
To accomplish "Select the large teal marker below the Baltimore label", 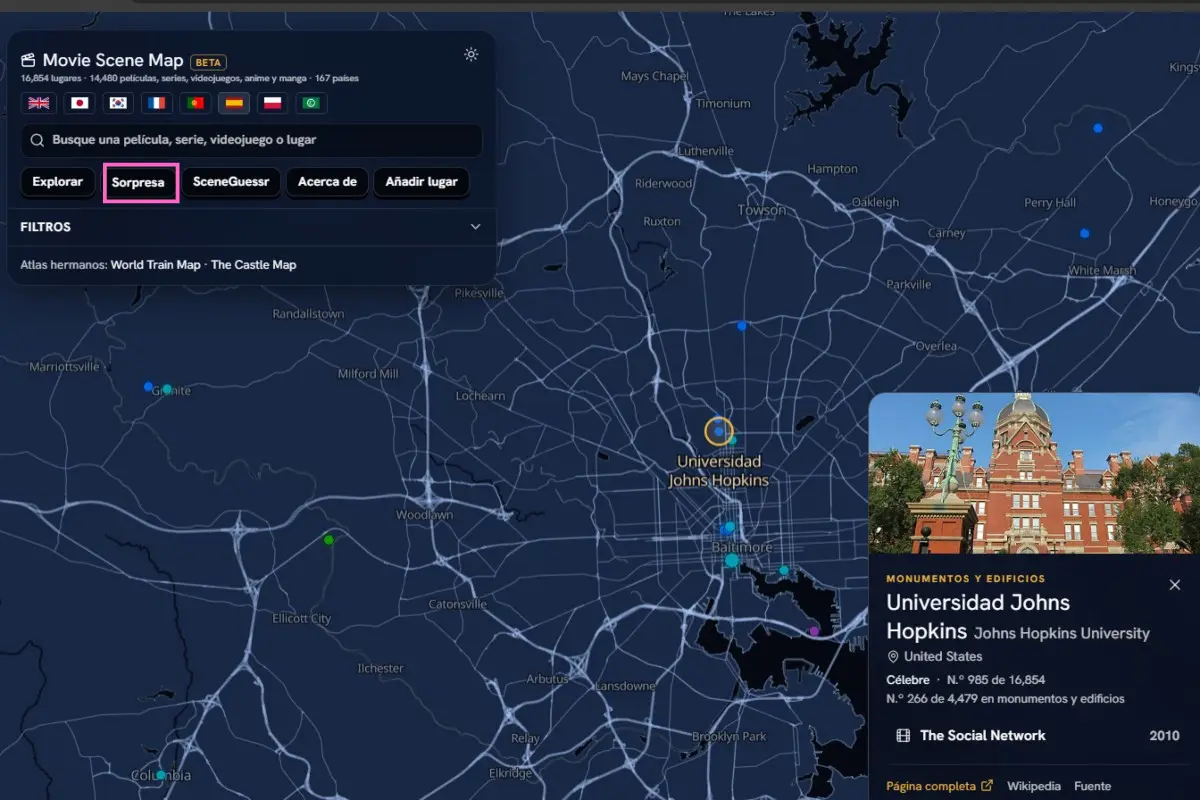I will pyautogui.click(x=732, y=562).
